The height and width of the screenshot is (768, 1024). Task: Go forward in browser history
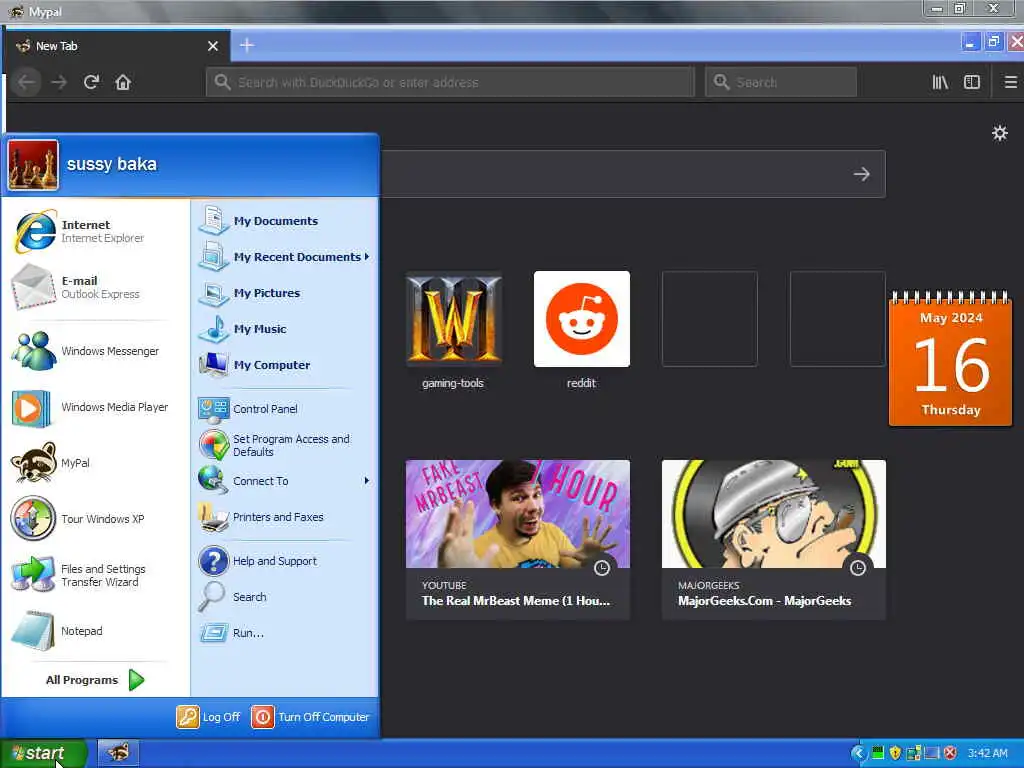tap(59, 82)
